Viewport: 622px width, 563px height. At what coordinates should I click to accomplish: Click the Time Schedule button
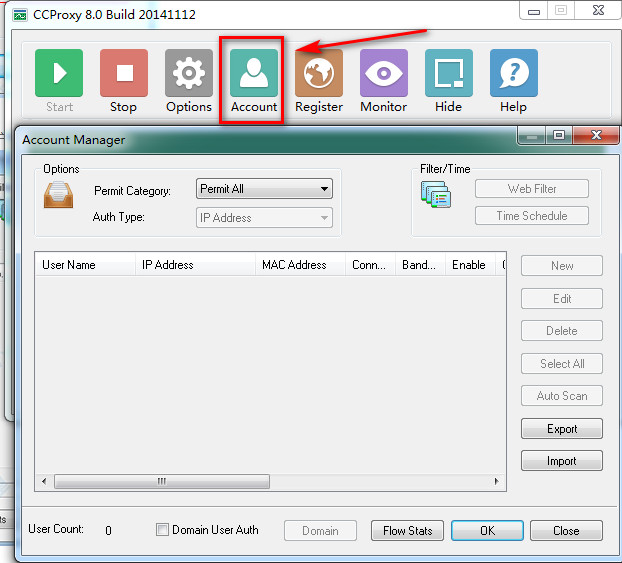click(x=532, y=215)
